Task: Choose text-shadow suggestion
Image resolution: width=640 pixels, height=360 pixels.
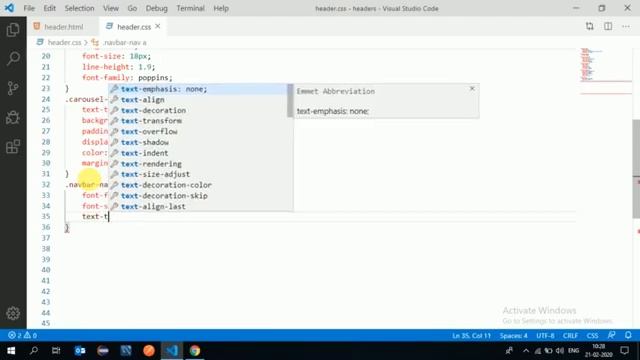Action: [198, 142]
